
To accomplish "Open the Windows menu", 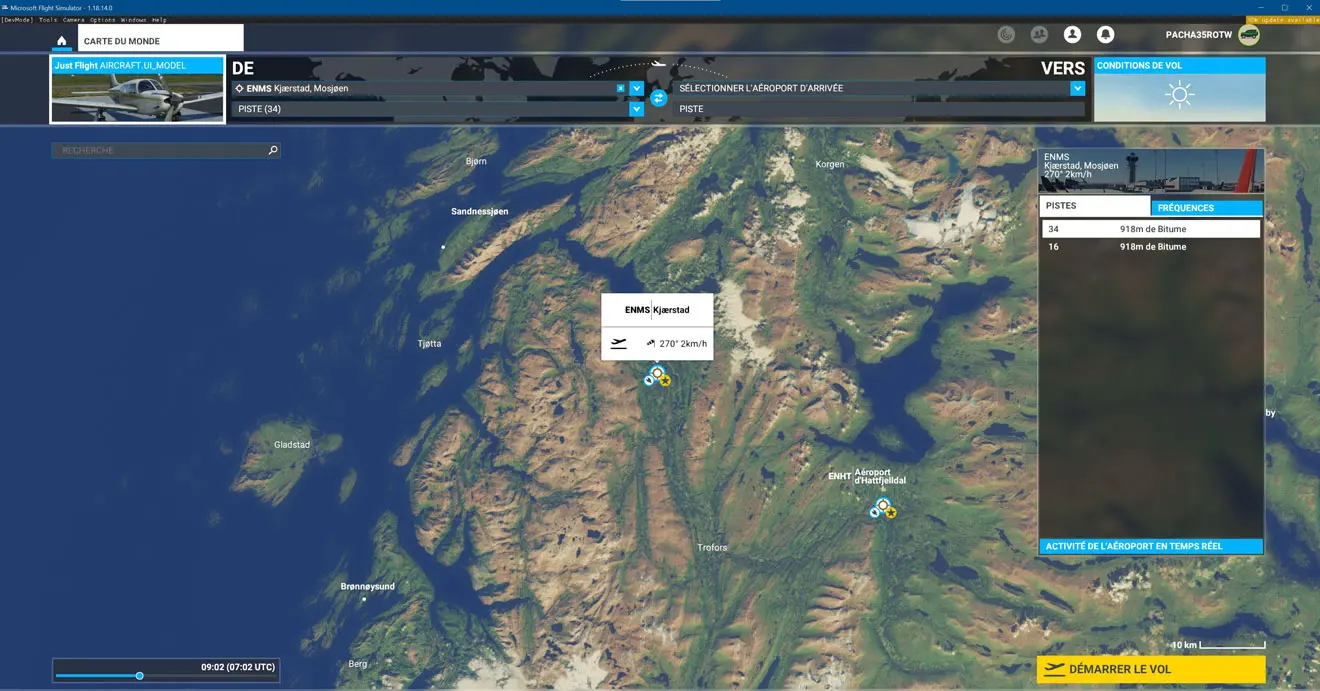I will click(x=134, y=20).
